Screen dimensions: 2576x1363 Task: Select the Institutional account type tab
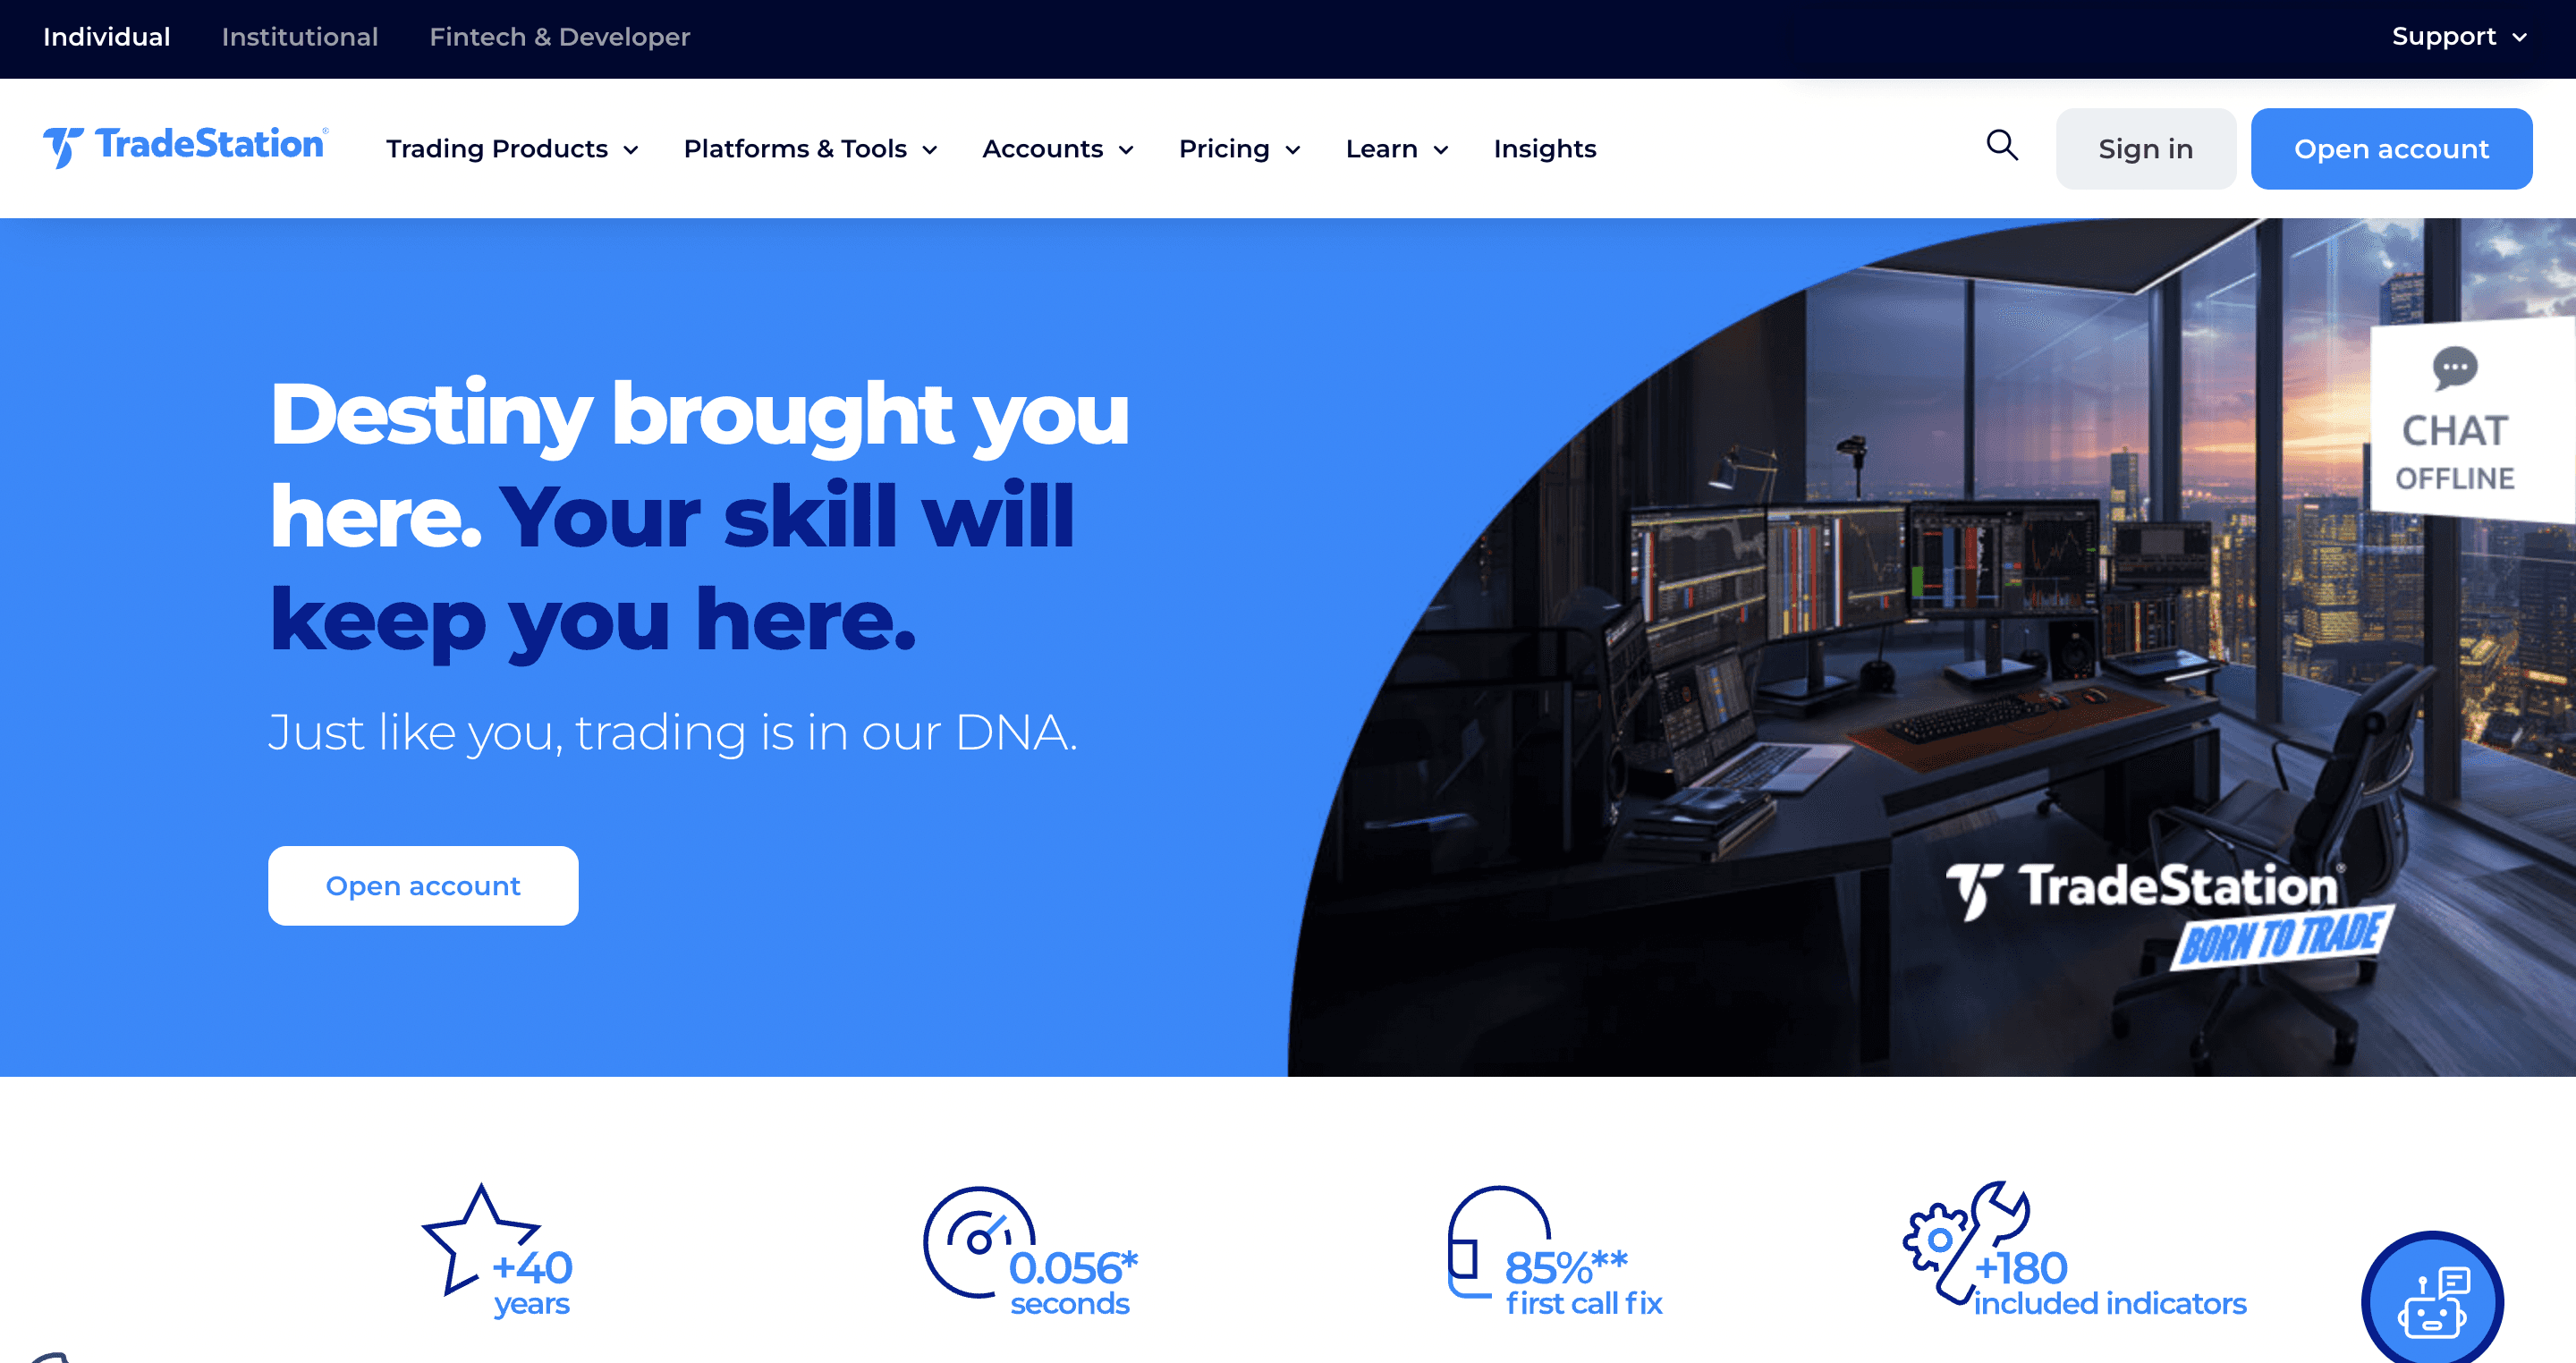point(300,36)
